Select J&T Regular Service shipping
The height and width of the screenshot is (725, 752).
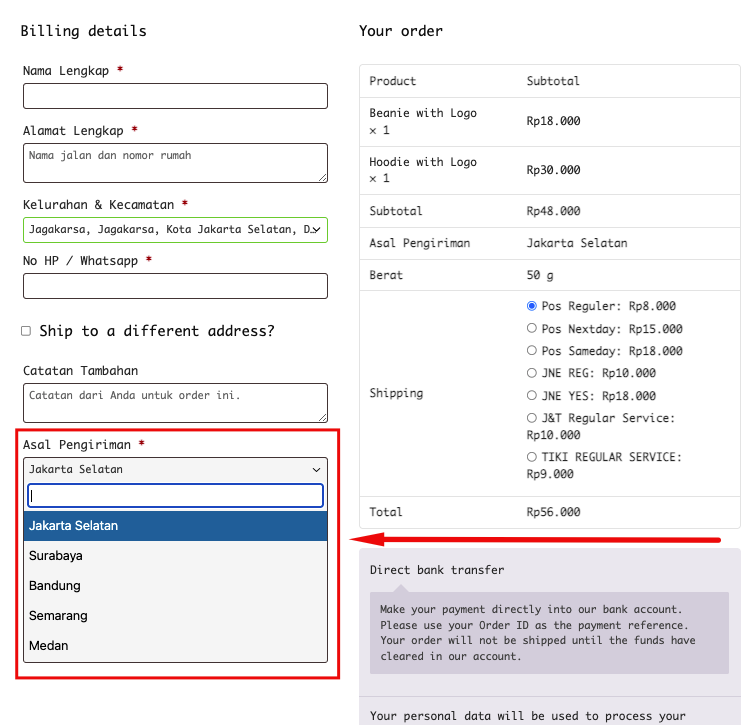click(x=532, y=418)
